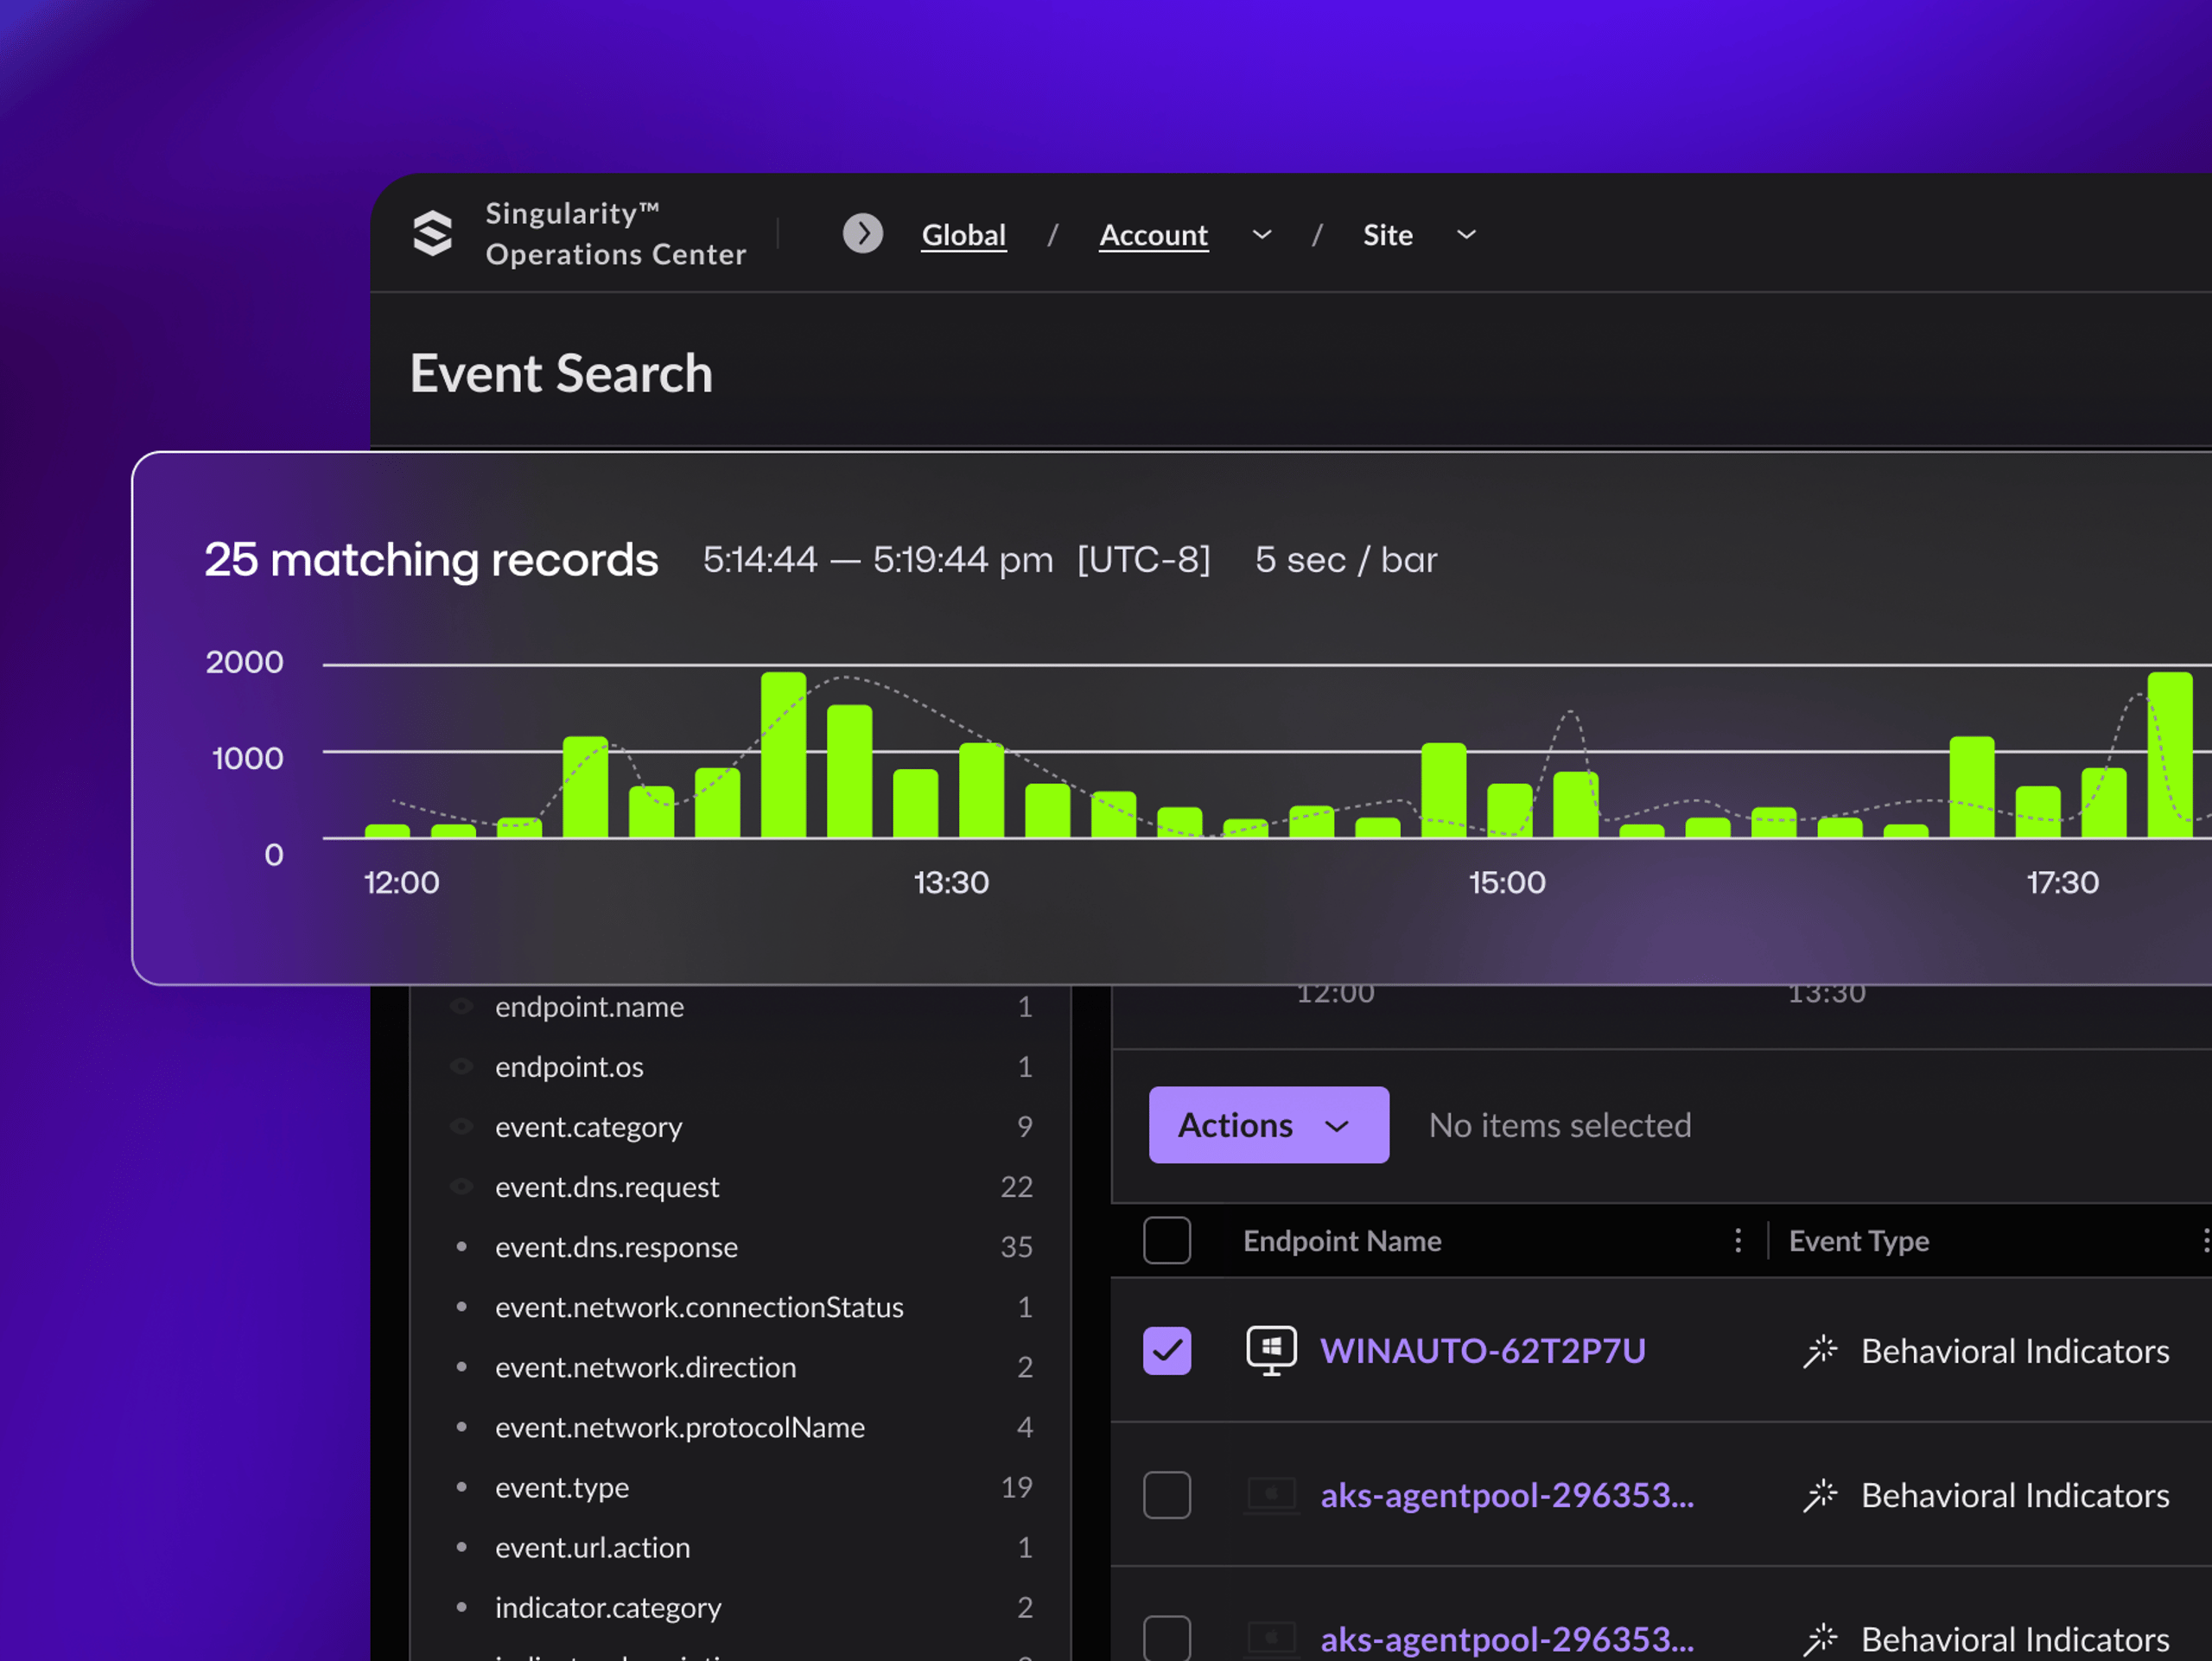Click the Event Search page title
This screenshot has width=2212, height=1661.
[x=561, y=373]
